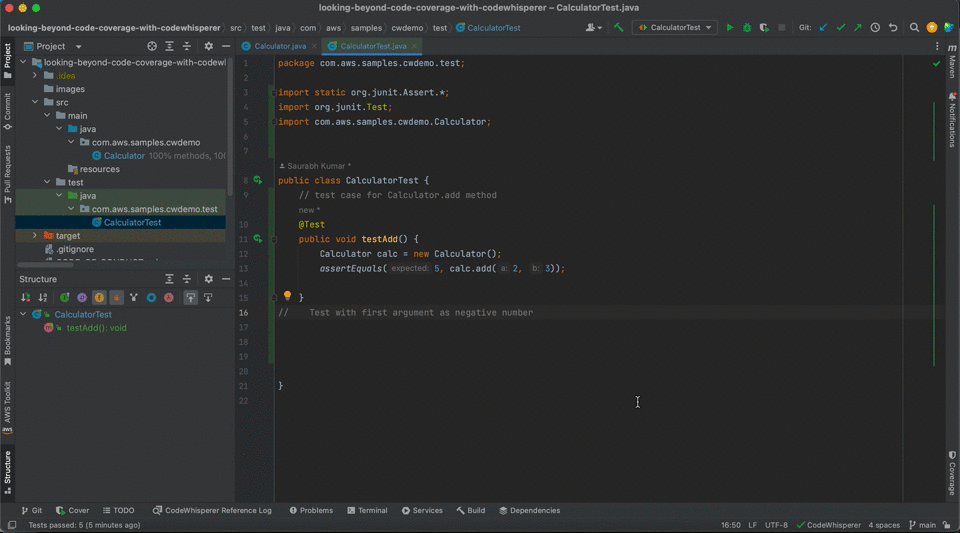Viewport: 960px width, 533px height.
Task: Switch to Calculator.java editor tab
Action: (x=280, y=47)
